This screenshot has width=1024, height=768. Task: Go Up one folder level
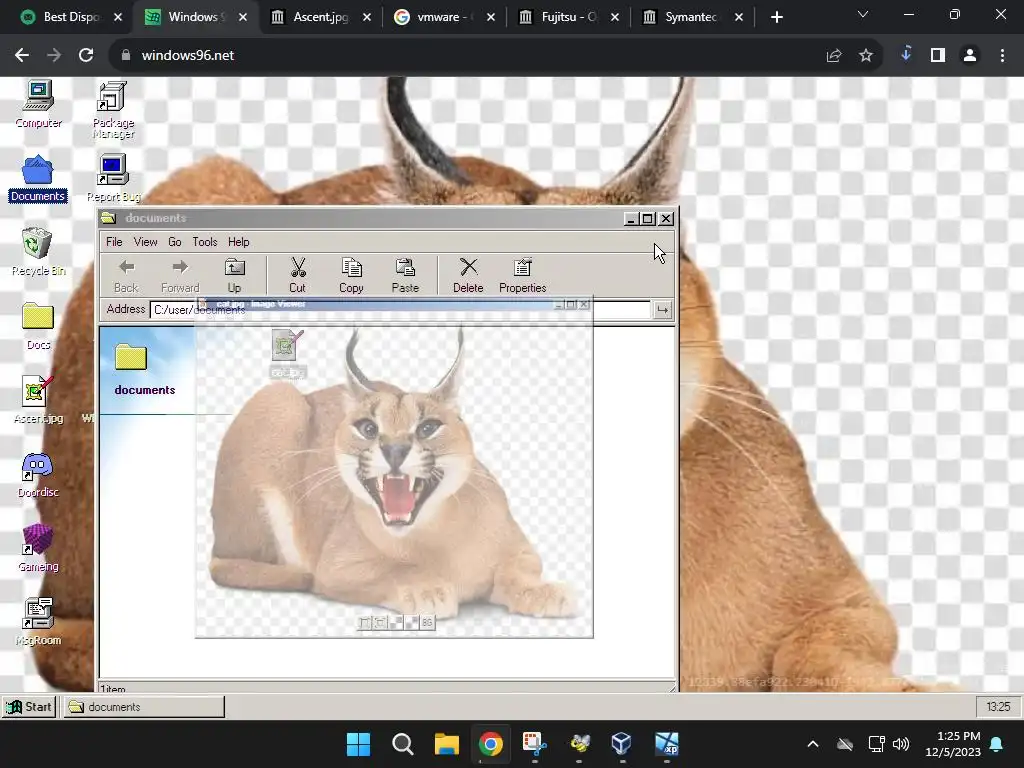234,276
